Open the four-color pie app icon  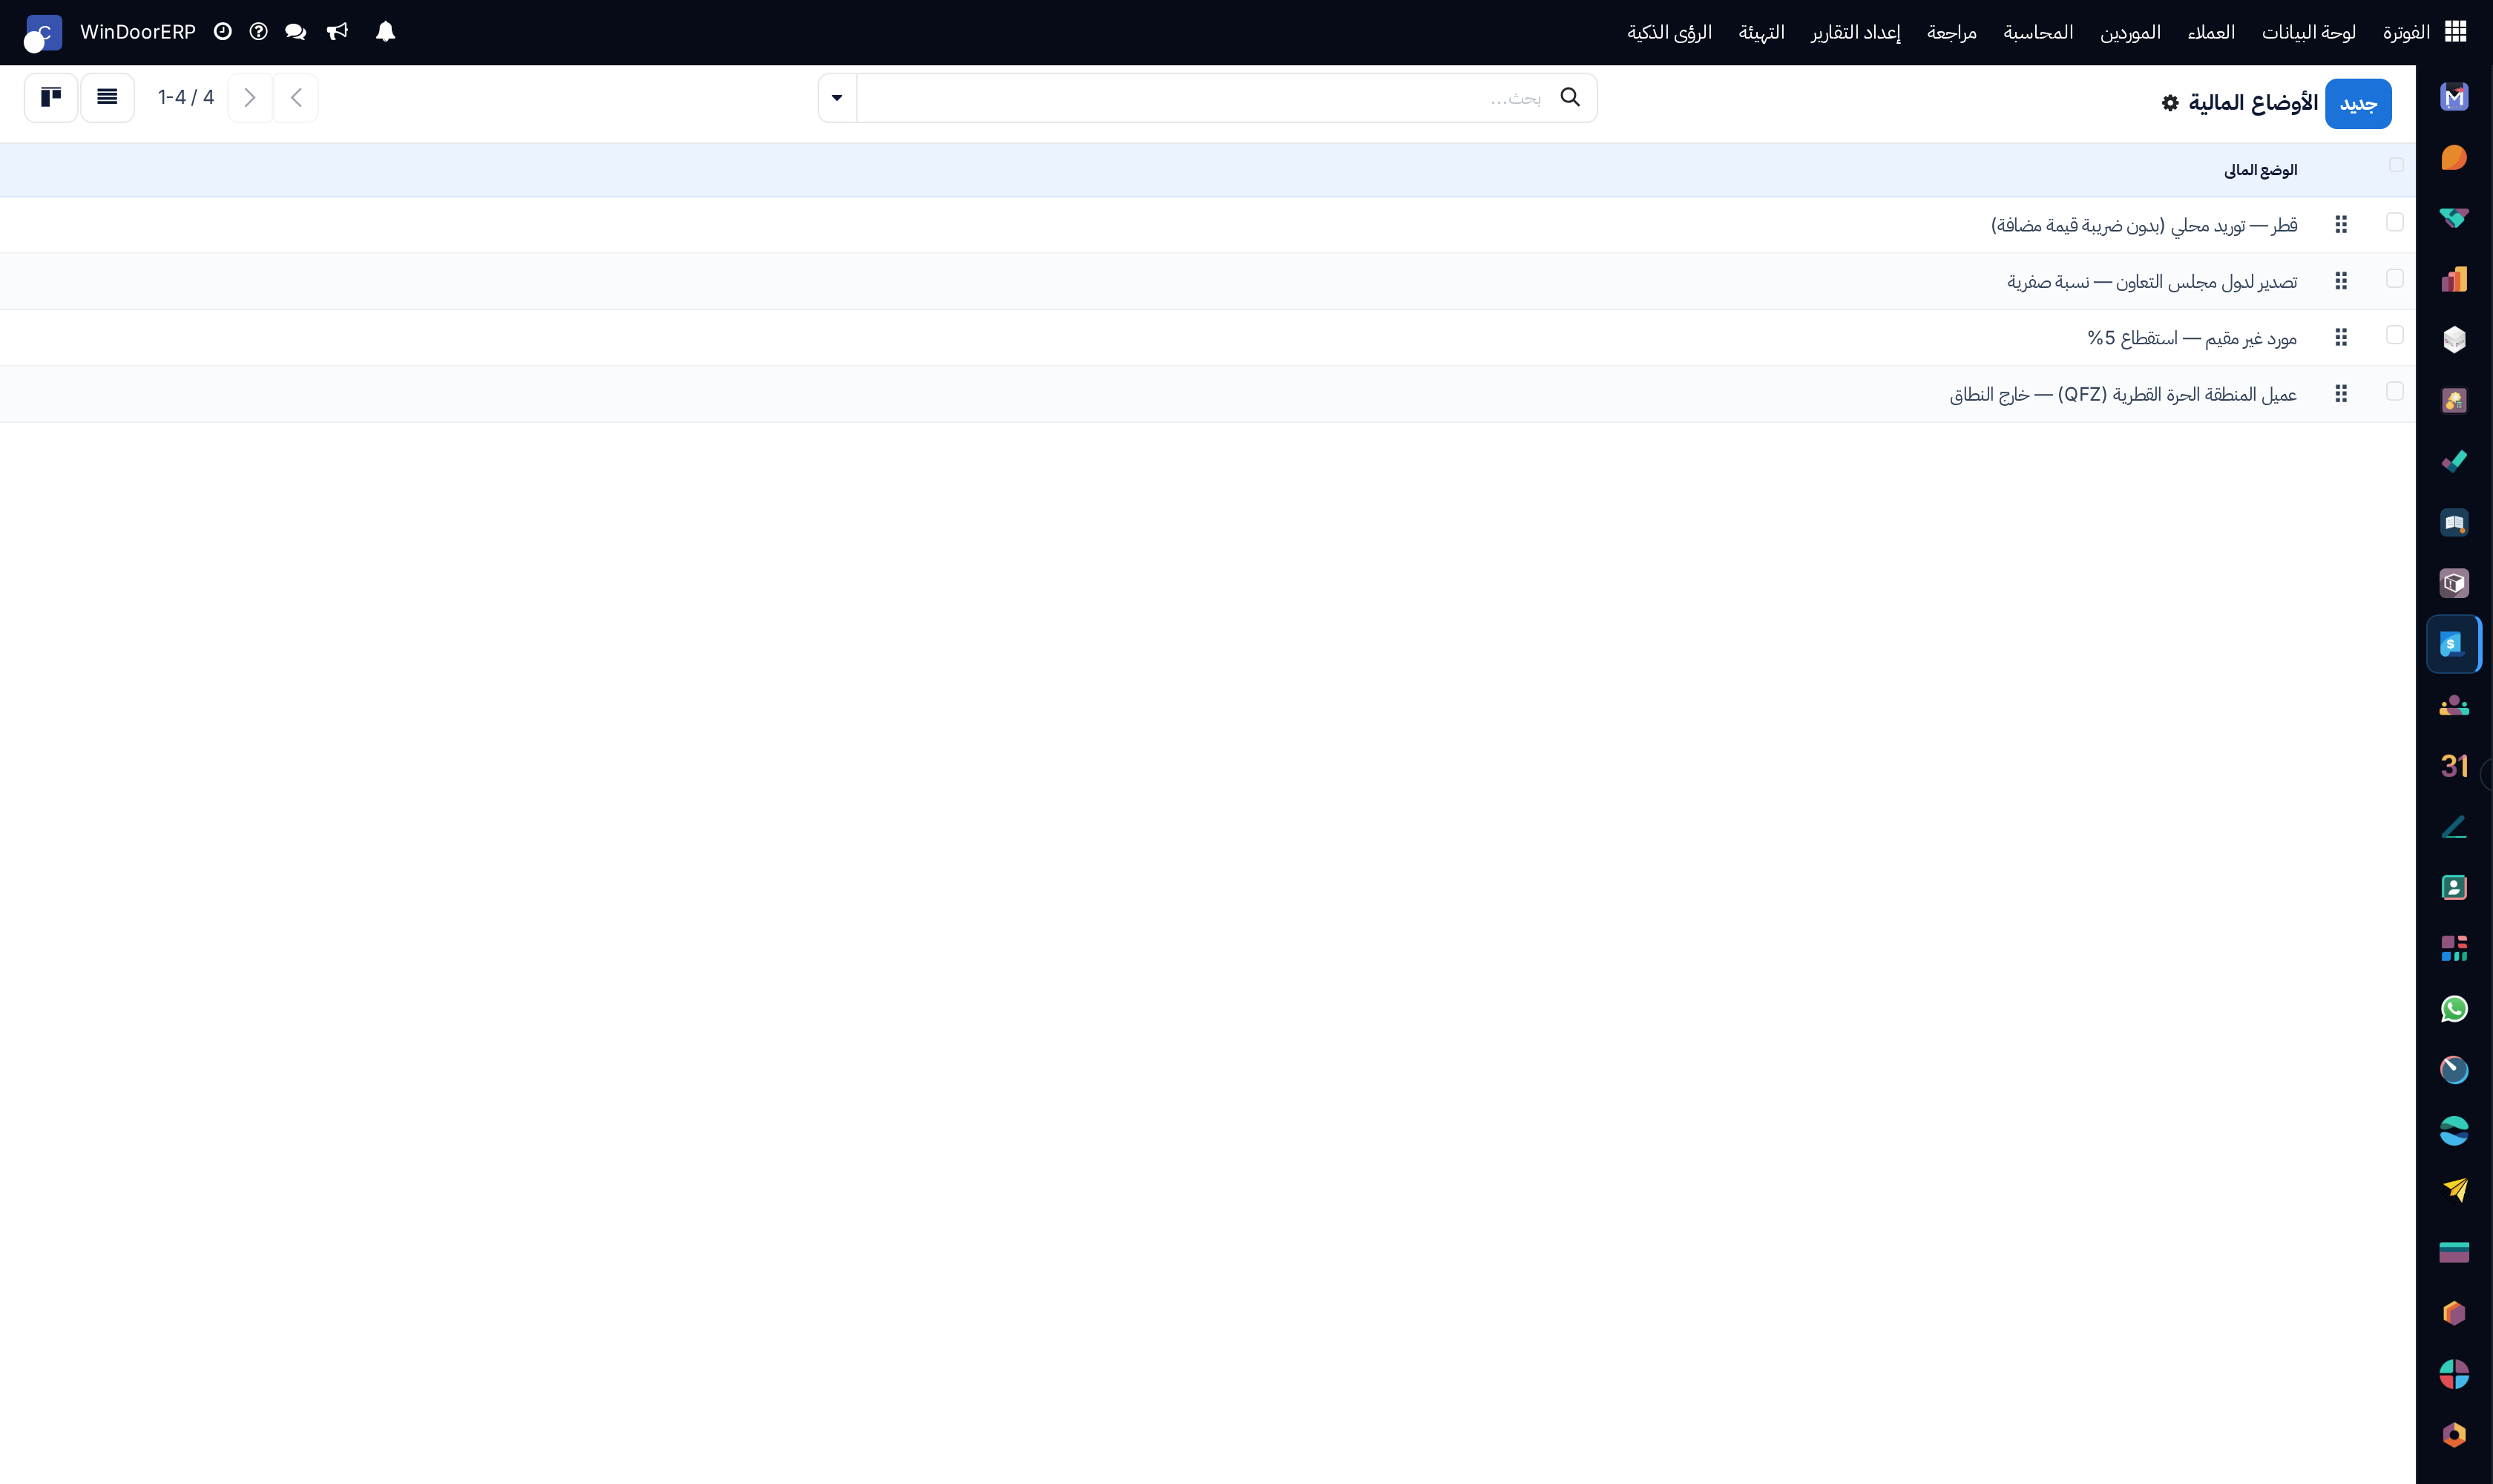point(2453,1374)
